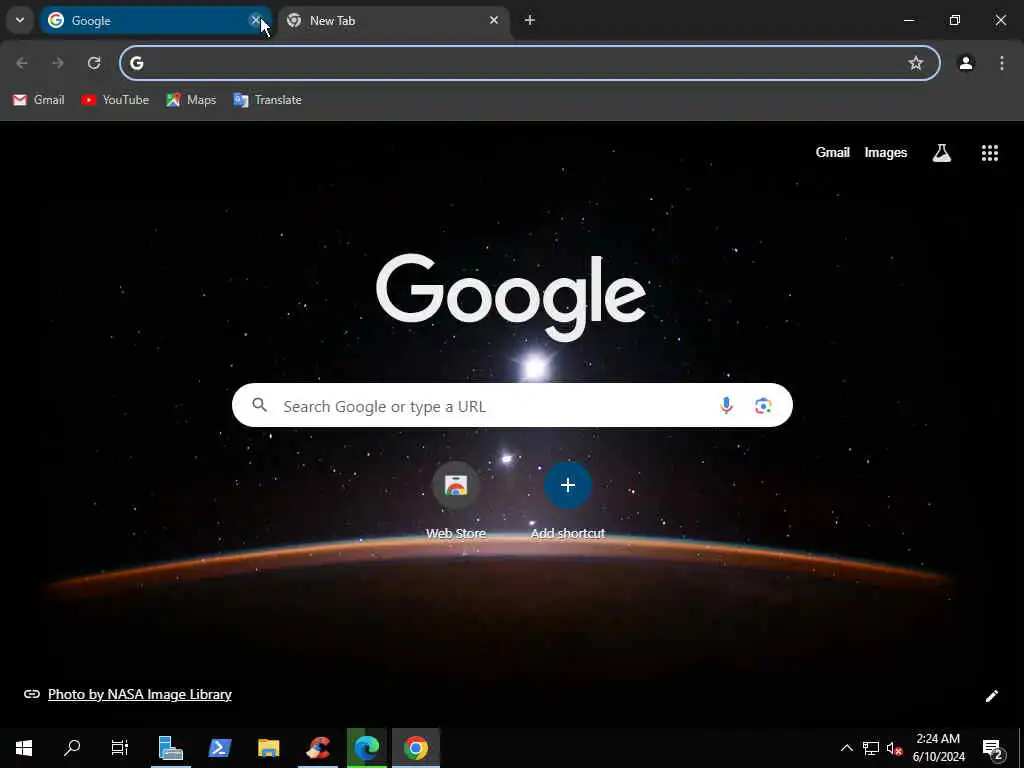The width and height of the screenshot is (1024, 768).
Task: Open the tab search dropdown arrow
Action: point(20,20)
